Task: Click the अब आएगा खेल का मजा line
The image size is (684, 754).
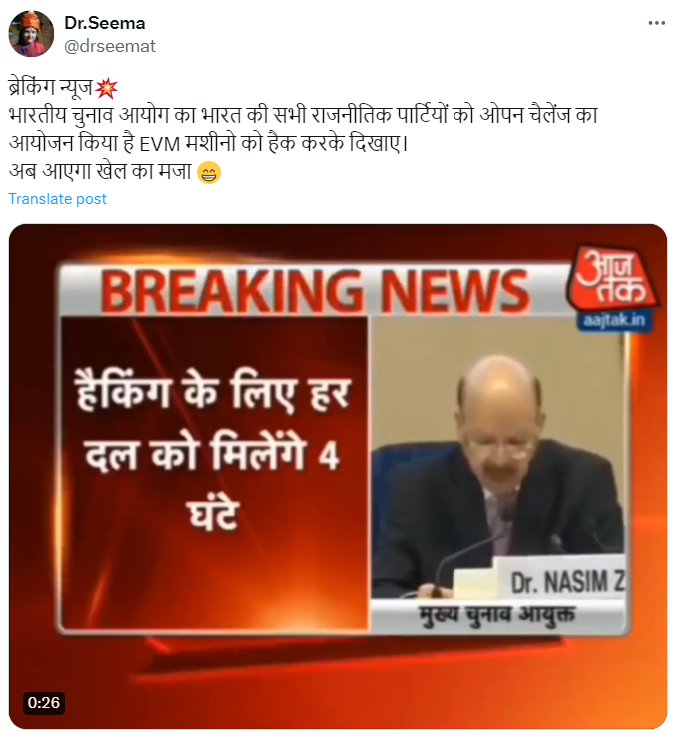Action: click(x=100, y=172)
